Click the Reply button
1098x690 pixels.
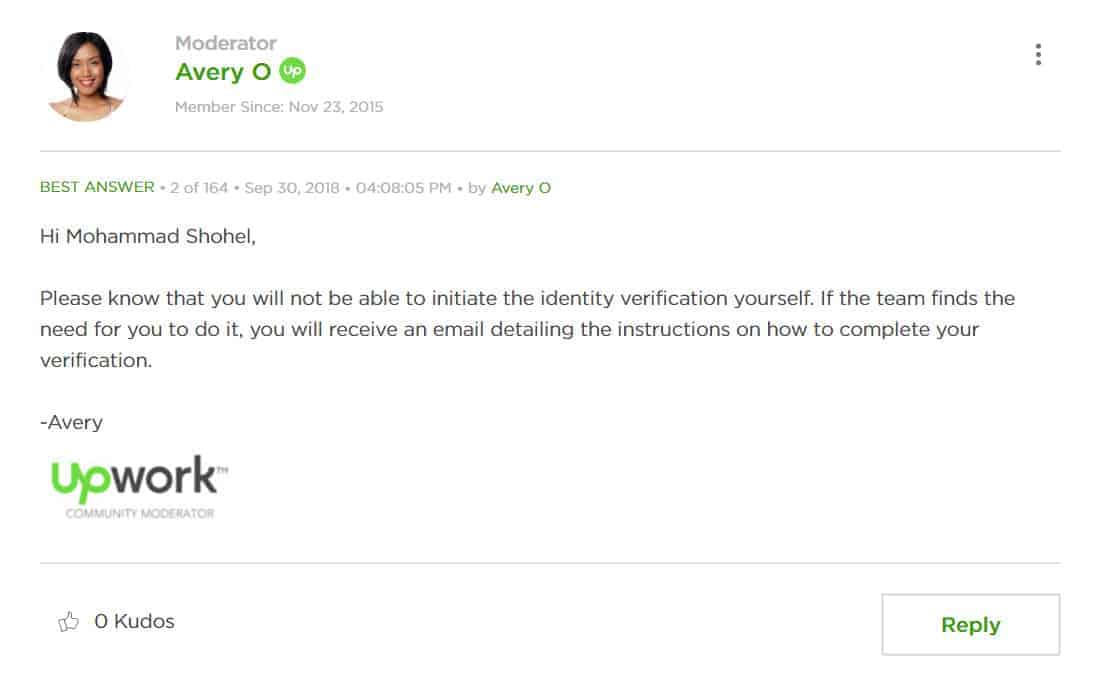tap(971, 624)
